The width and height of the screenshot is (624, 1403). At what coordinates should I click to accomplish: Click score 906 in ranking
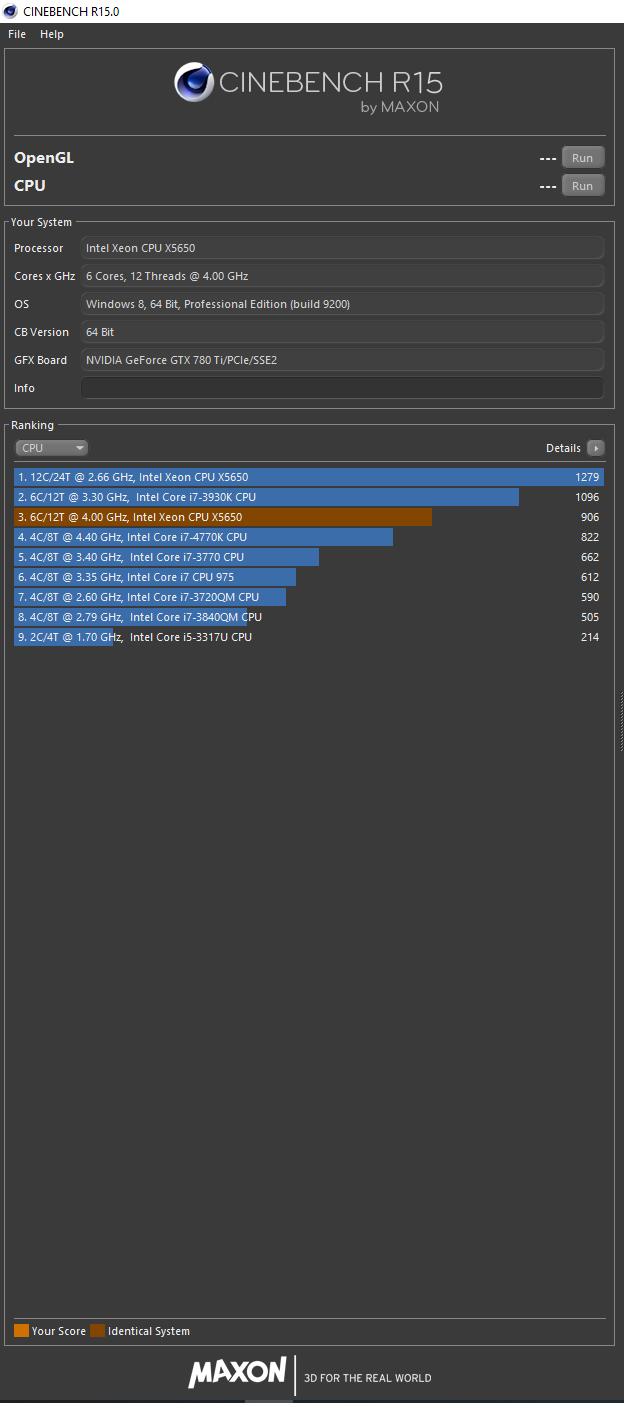pyautogui.click(x=590, y=517)
